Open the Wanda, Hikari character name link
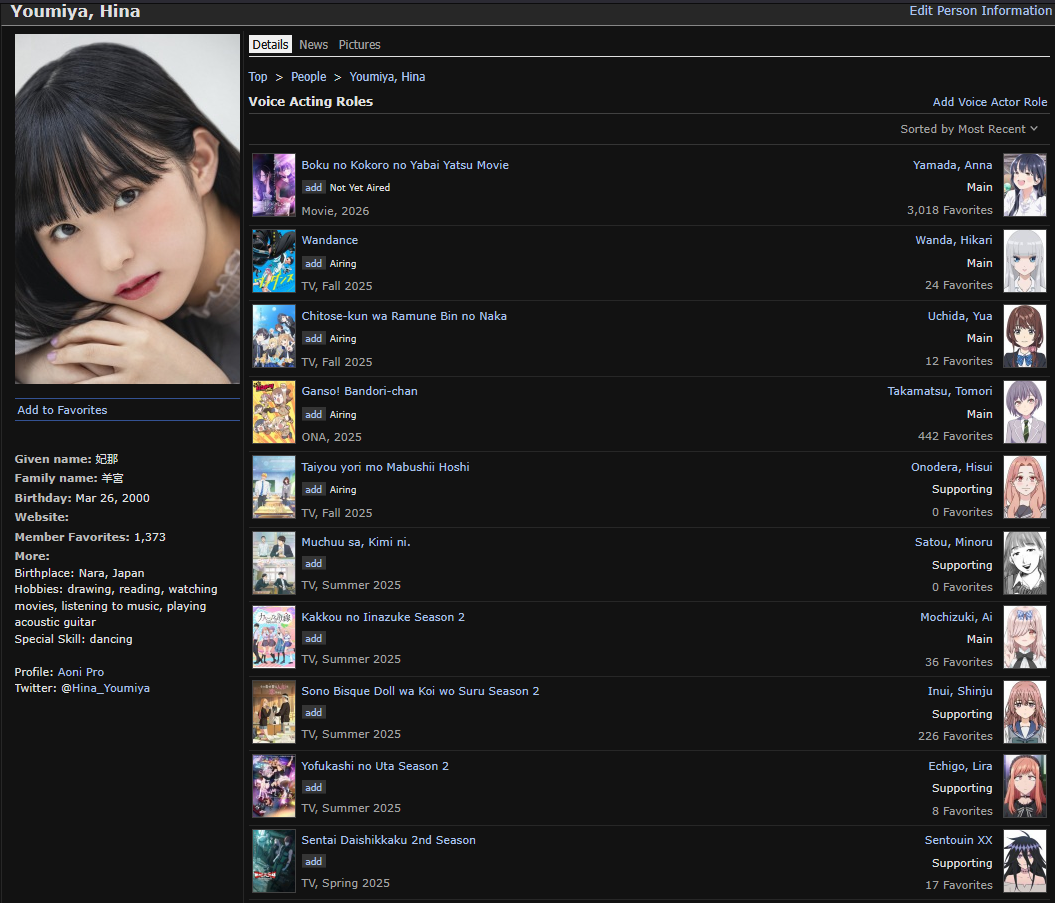The width and height of the screenshot is (1055, 903). point(953,240)
